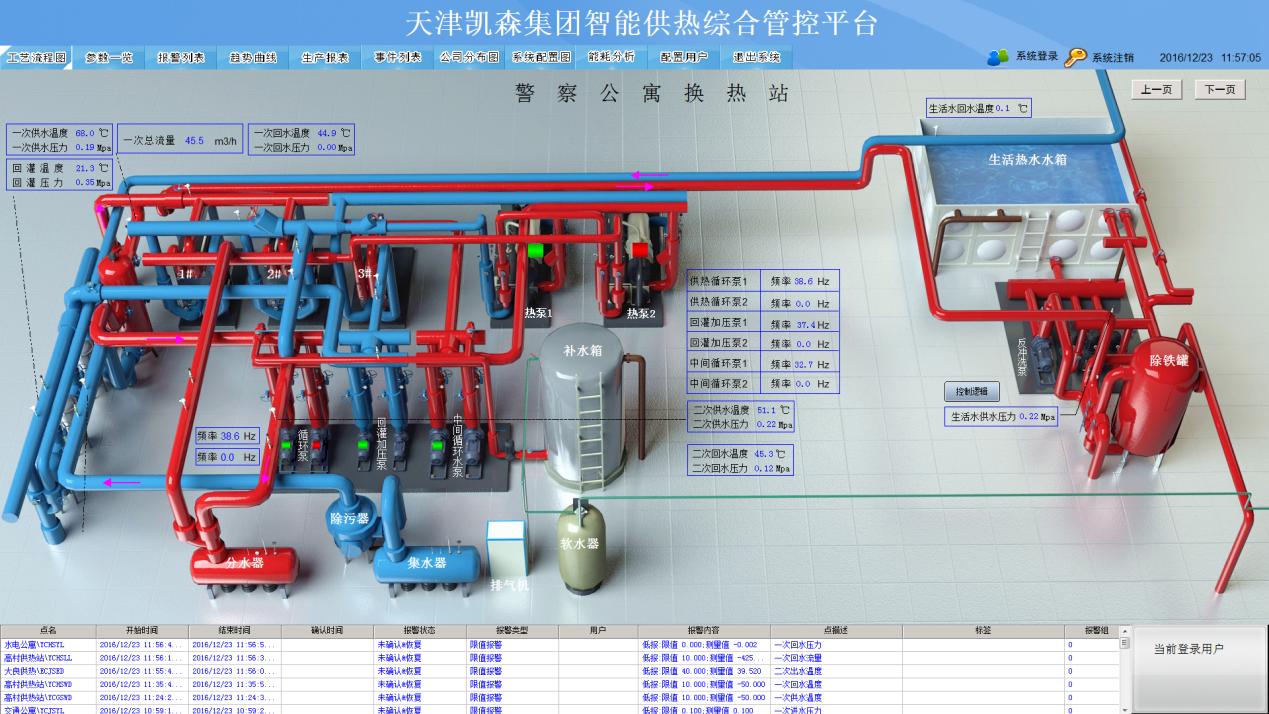Switch to the 趋势曲线 trend curve tab
The width and height of the screenshot is (1269, 714).
tap(253, 58)
